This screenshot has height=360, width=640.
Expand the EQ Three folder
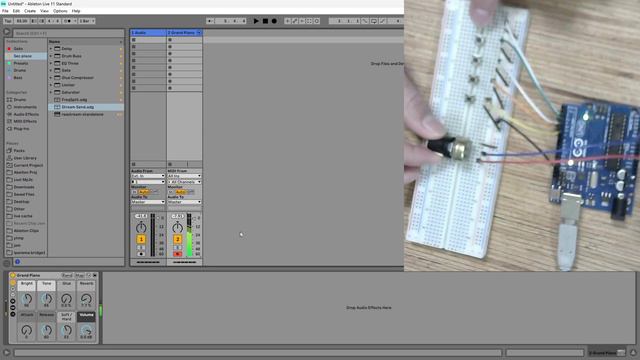pyautogui.click(x=51, y=63)
